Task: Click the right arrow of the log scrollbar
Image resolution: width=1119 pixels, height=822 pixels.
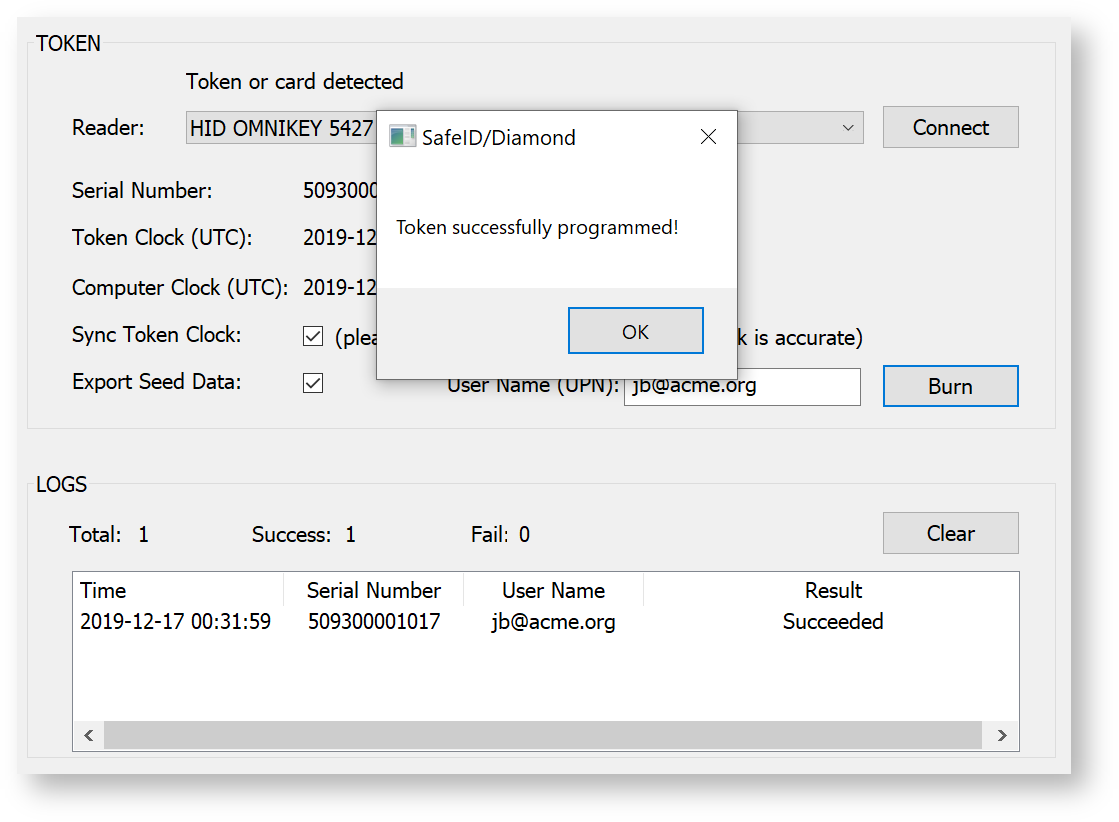Action: click(x=1001, y=735)
